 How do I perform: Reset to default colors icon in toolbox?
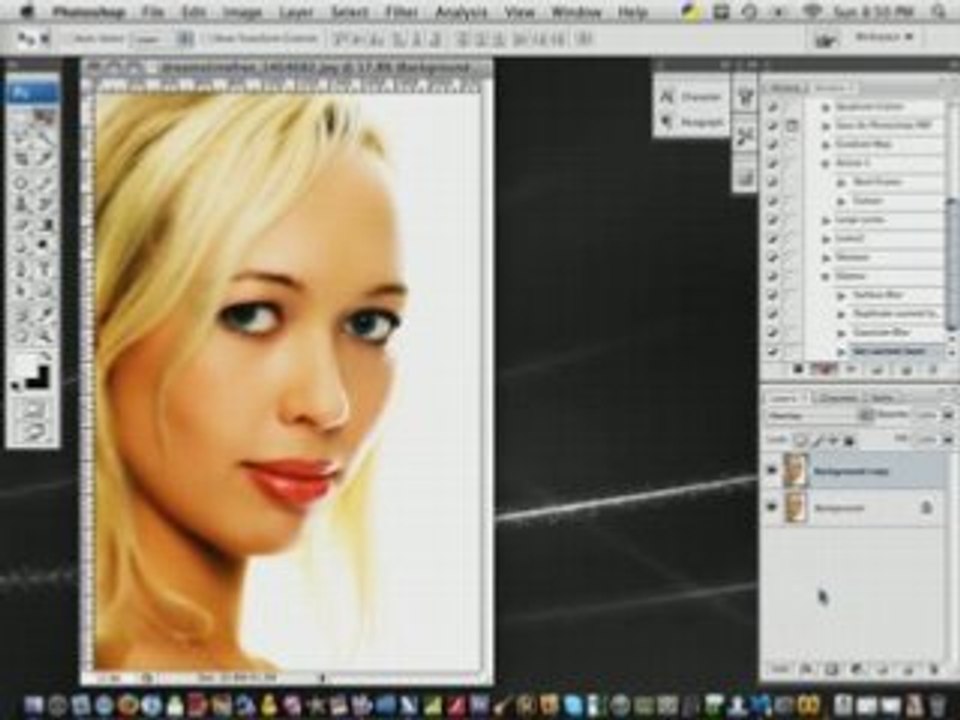coord(17,386)
